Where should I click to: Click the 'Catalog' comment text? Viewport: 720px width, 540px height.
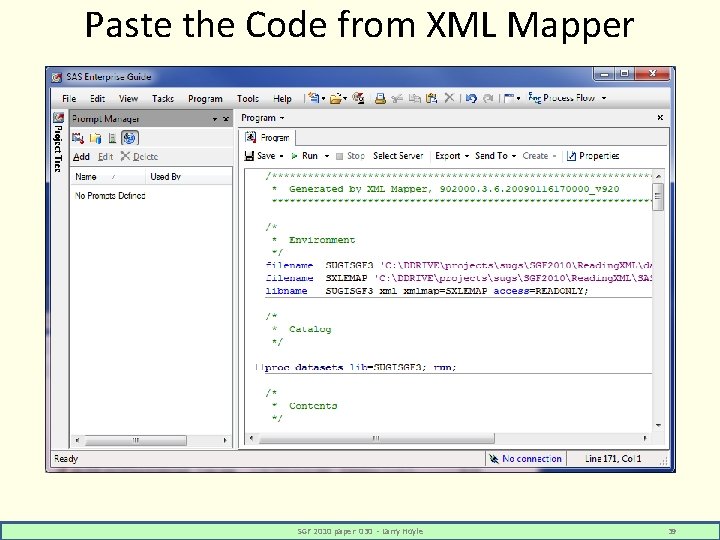click(310, 329)
